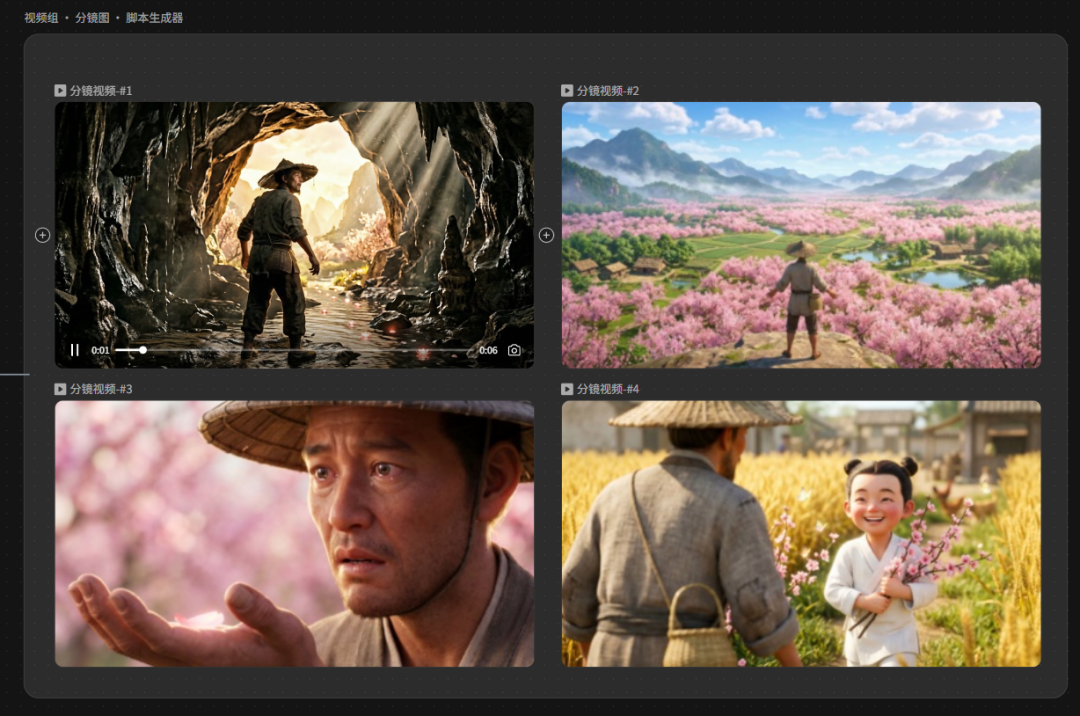Click the flower valley landscape video #2
This screenshot has width=1080, height=716.
[801, 235]
